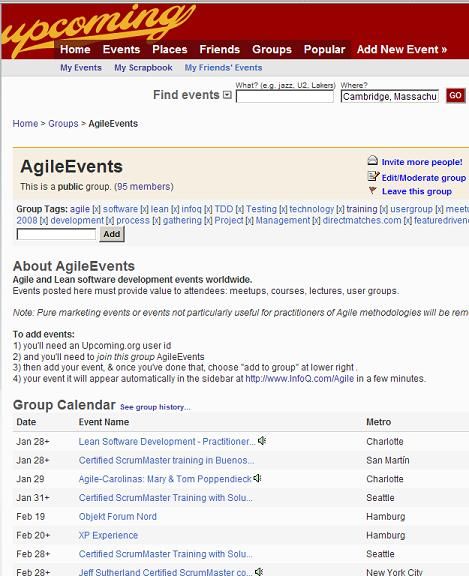Open Jan 31+ Certified ScrumMaster Training event

pyautogui.click(x=165, y=498)
